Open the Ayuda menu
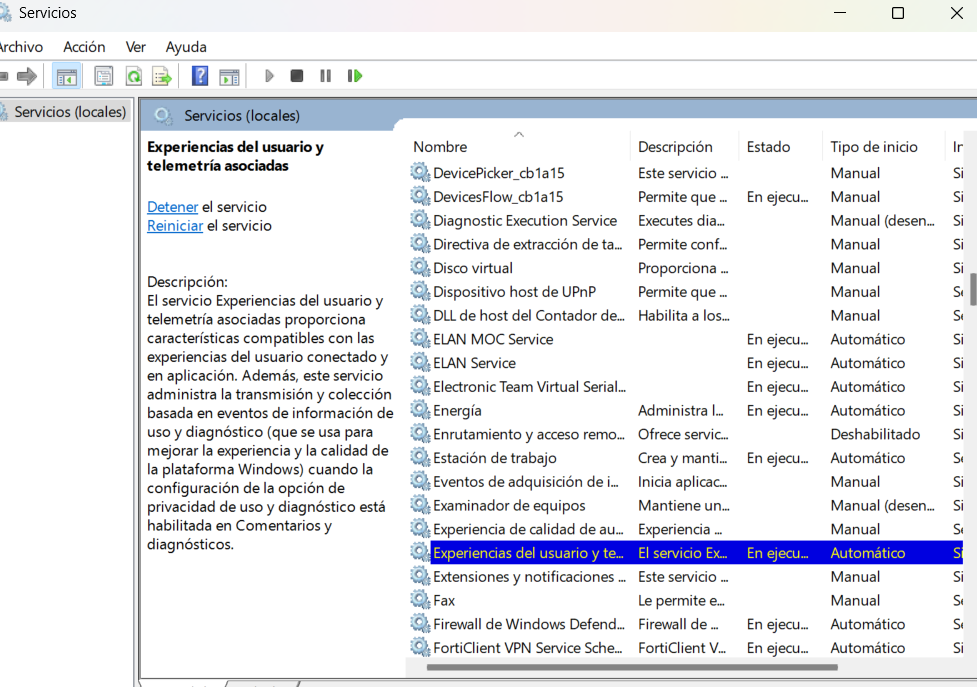This screenshot has height=687, width=977. 186,47
